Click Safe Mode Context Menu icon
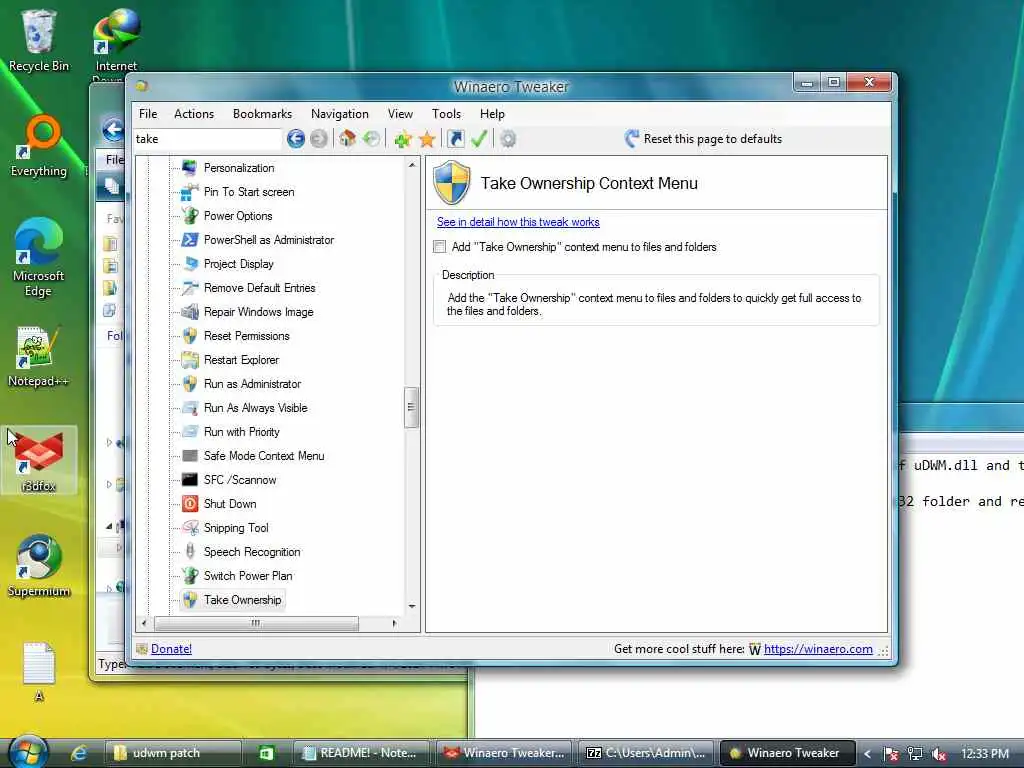1024x768 pixels. 189,456
